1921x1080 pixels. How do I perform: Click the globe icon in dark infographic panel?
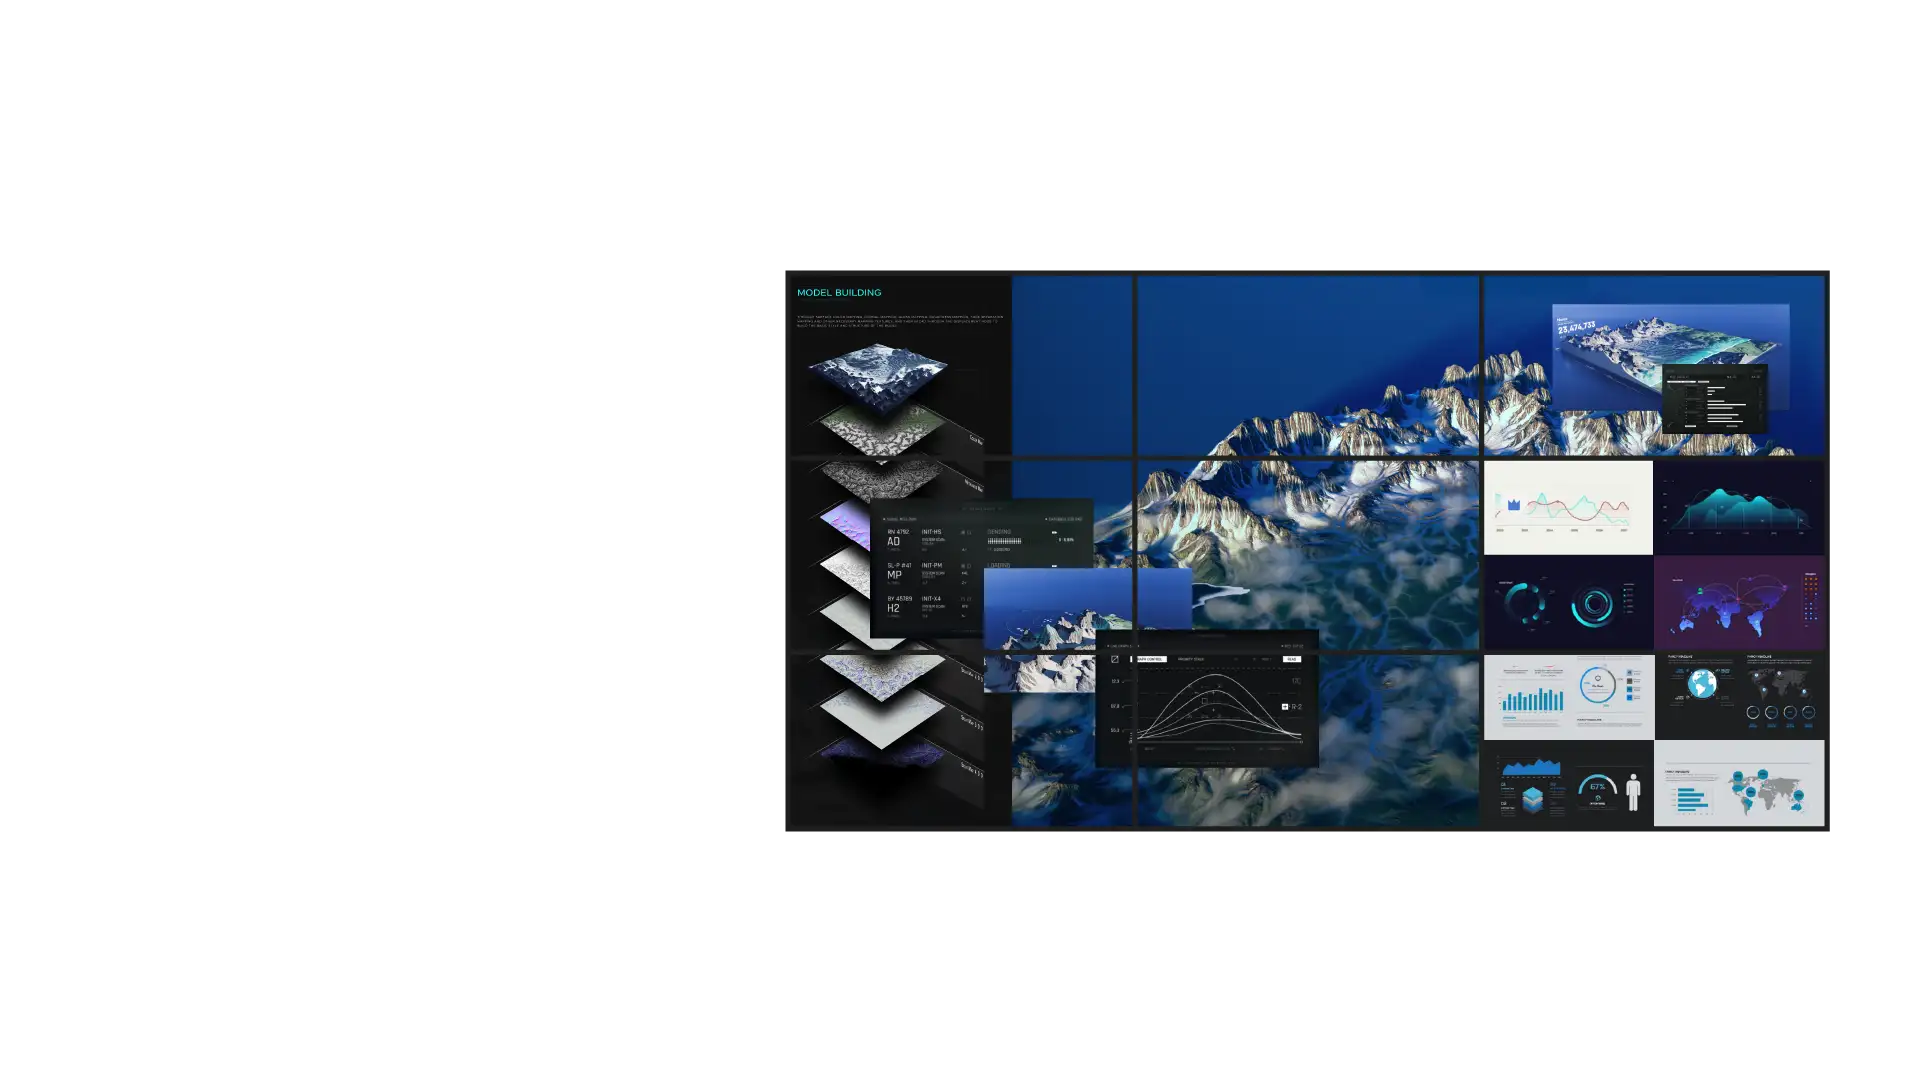point(1701,684)
